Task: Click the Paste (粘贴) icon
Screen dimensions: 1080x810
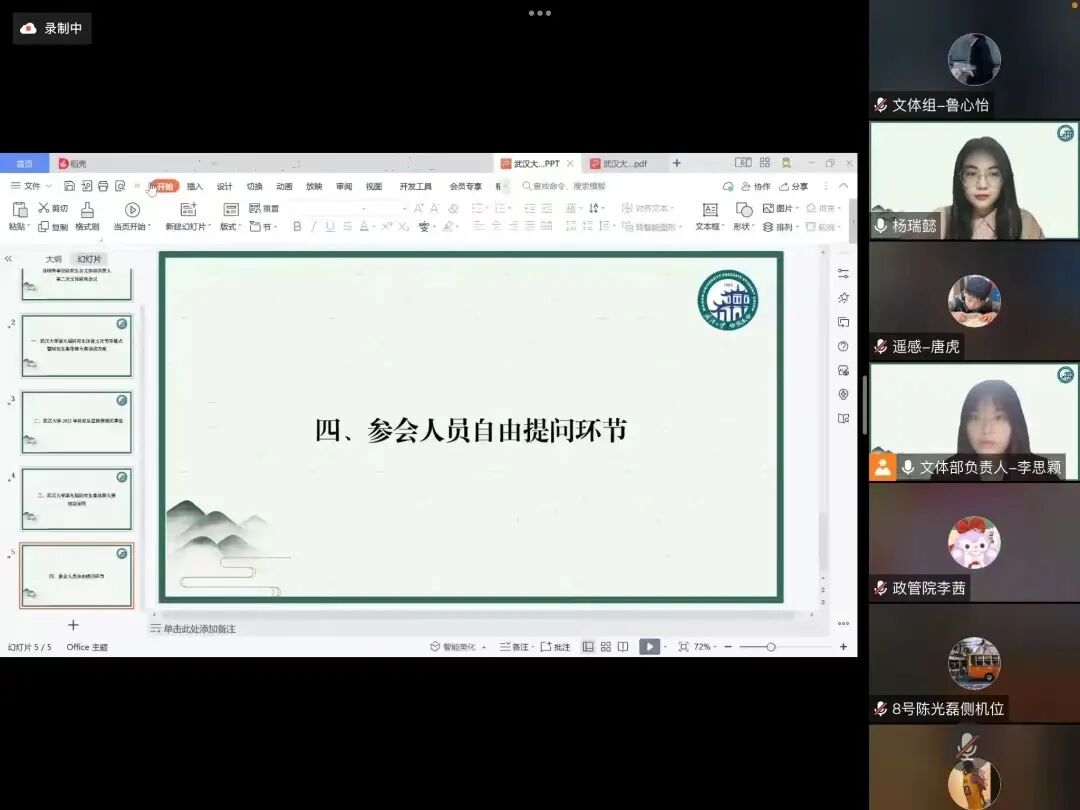Action: click(19, 209)
